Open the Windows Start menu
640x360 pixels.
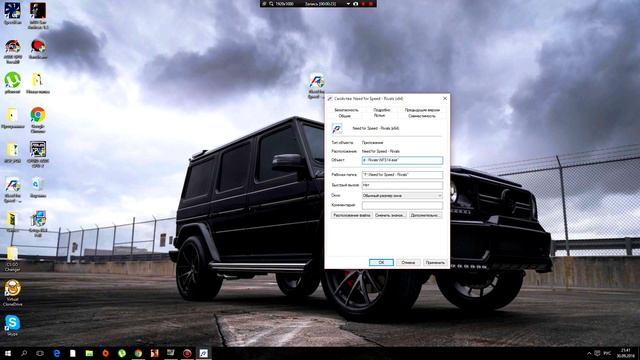(8, 353)
